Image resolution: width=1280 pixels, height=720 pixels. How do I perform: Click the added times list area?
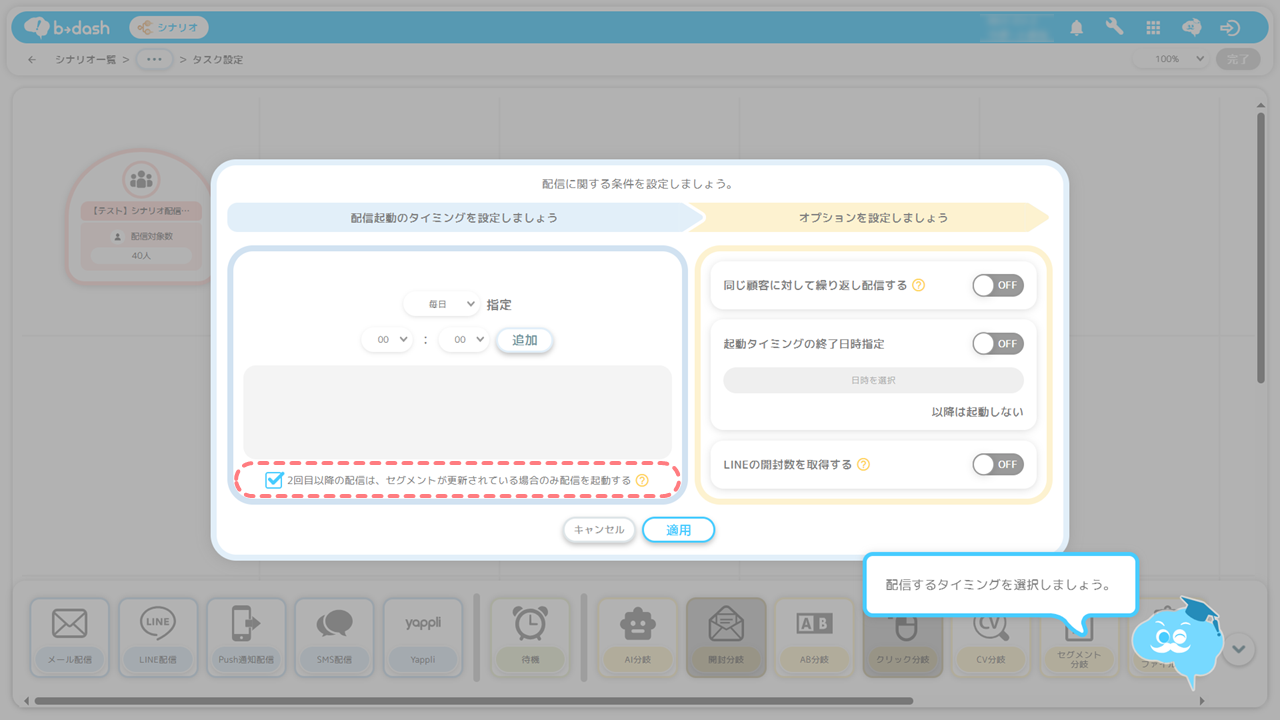tap(457, 412)
